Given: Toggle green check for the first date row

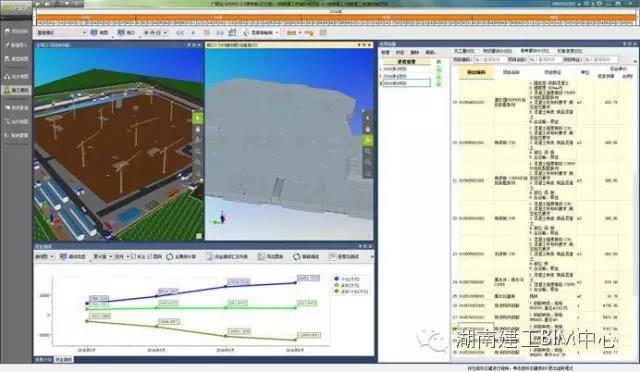Looking at the screenshot, I should pyautogui.click(x=439, y=69).
